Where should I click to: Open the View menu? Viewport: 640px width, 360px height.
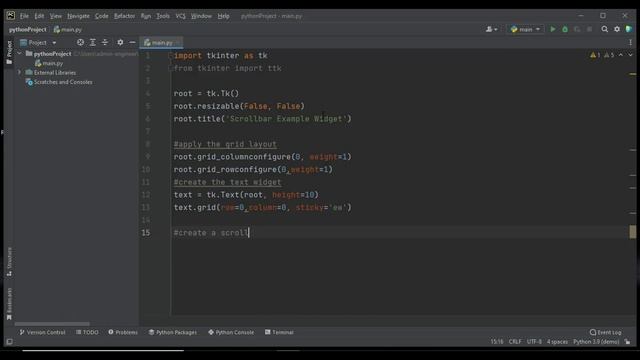click(56, 16)
